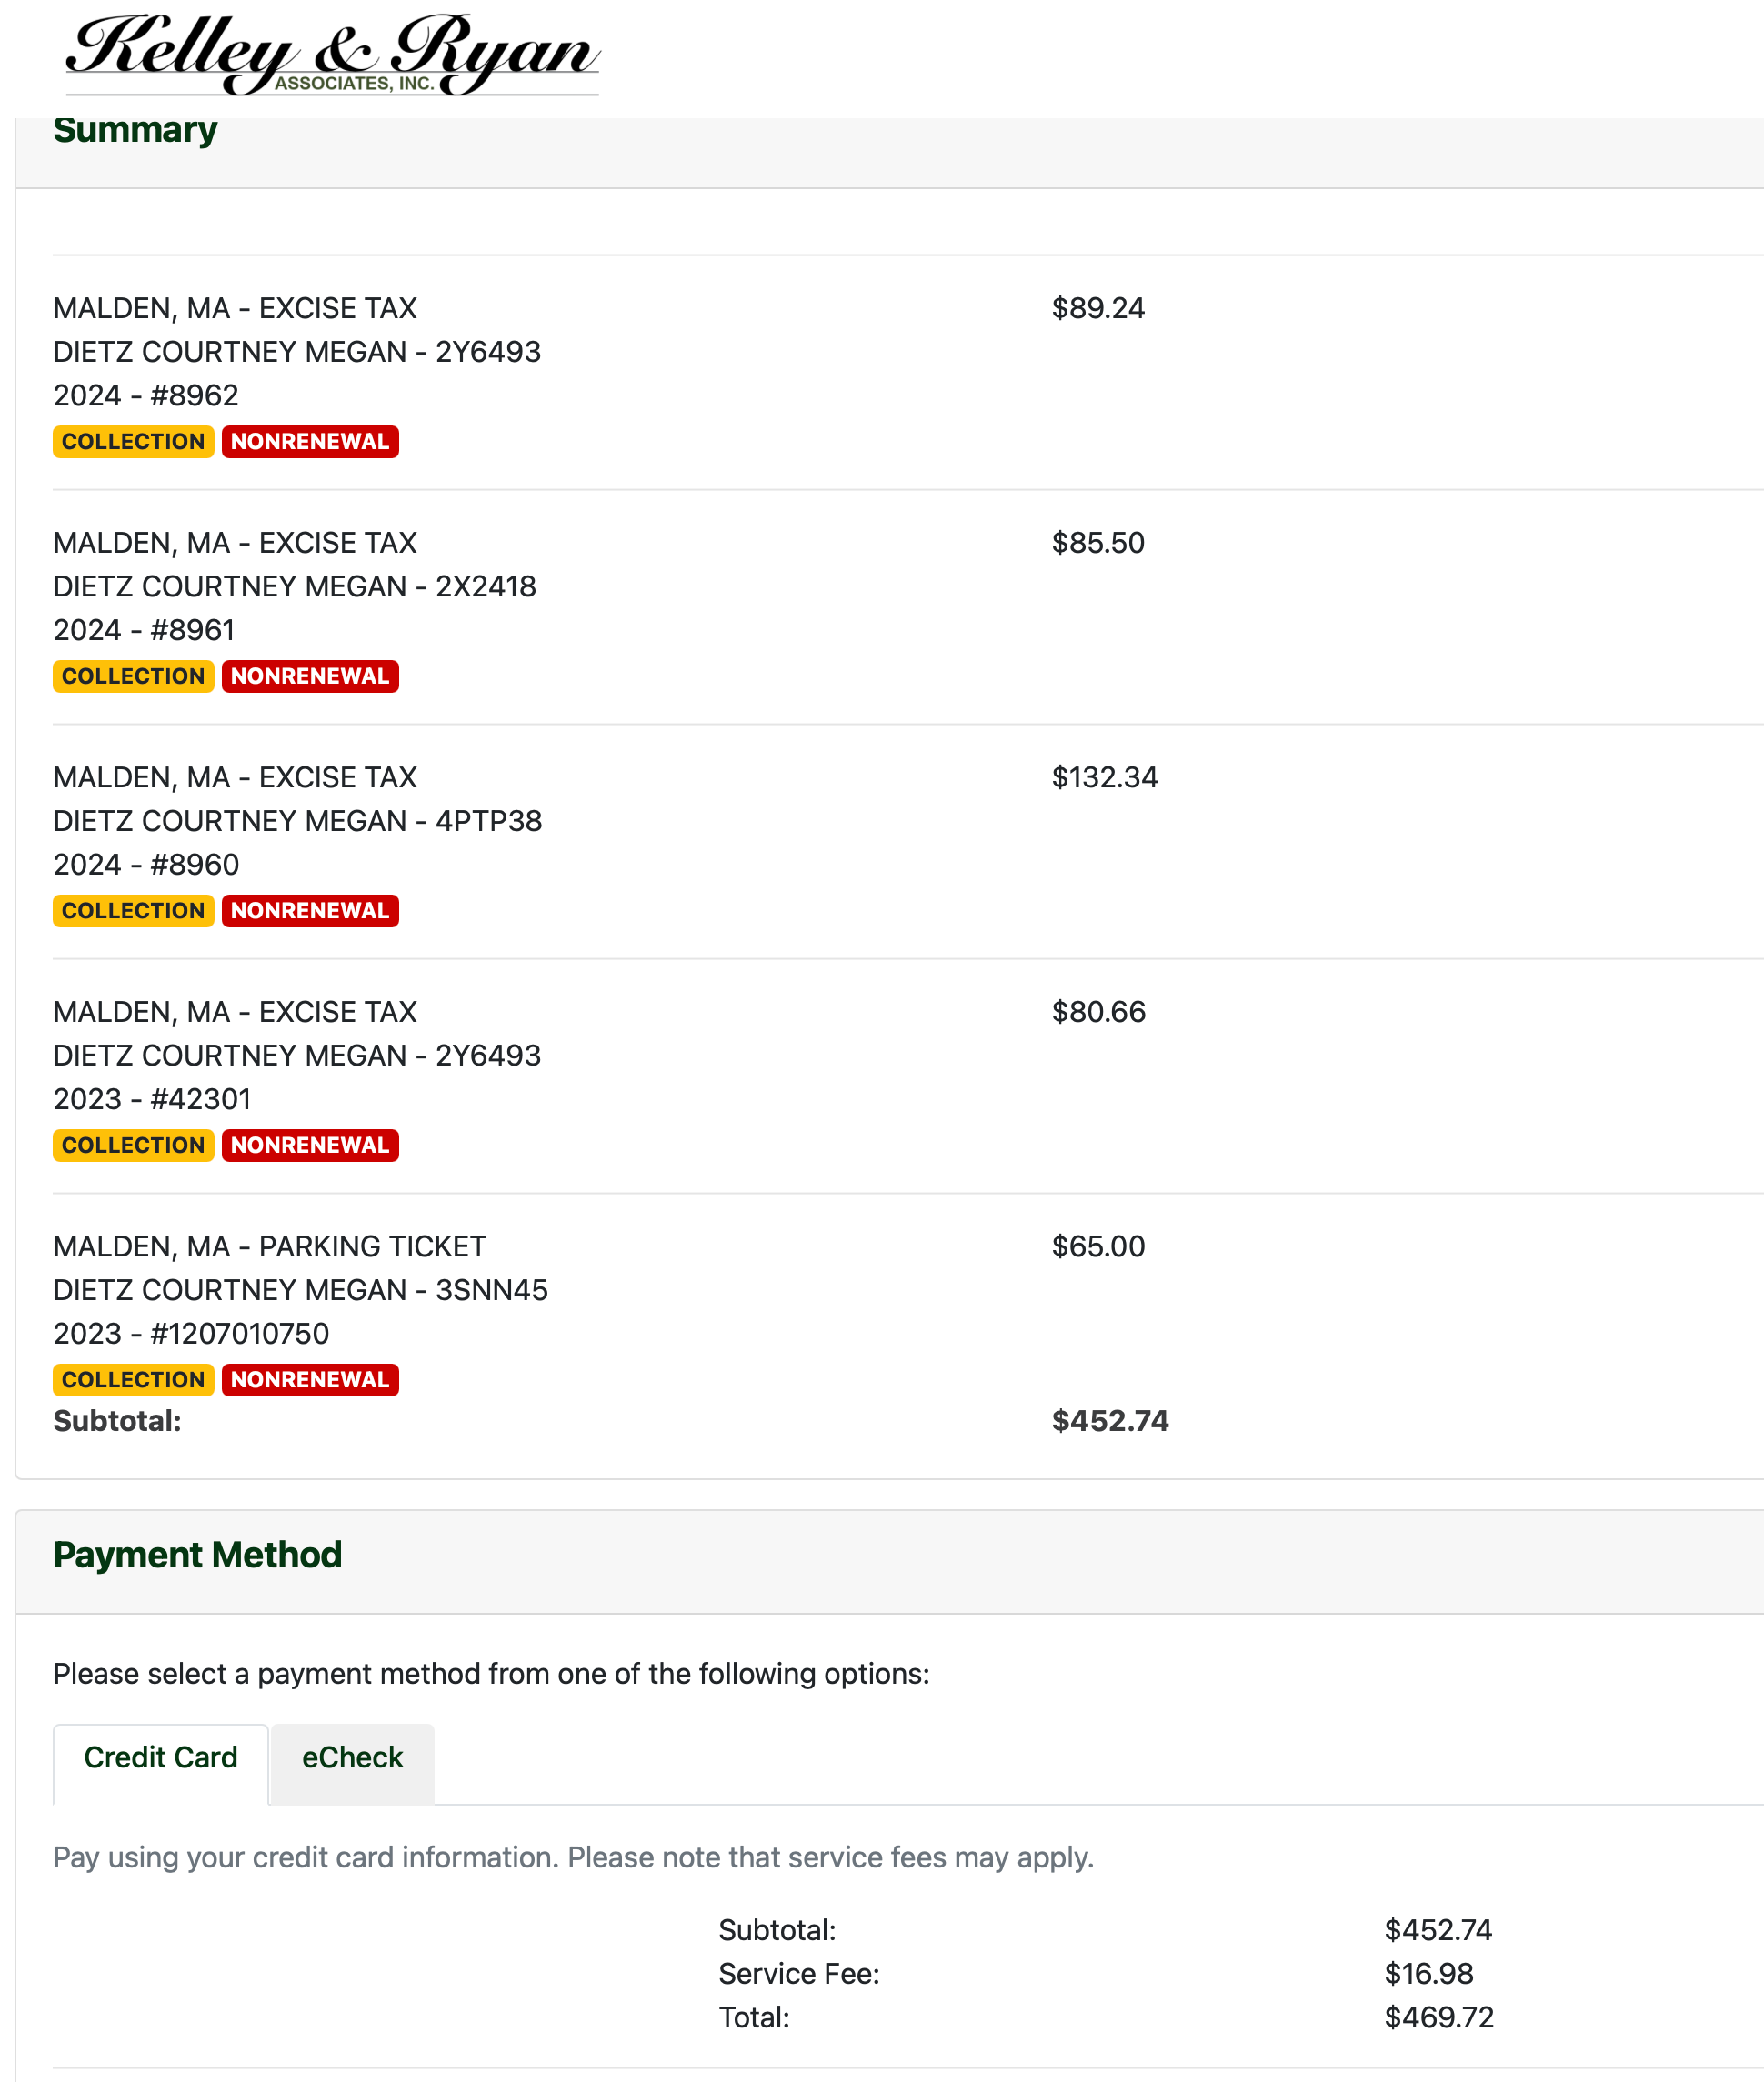
Task: Click NONRENEWAL badge on bill #8962
Action: [x=310, y=442]
